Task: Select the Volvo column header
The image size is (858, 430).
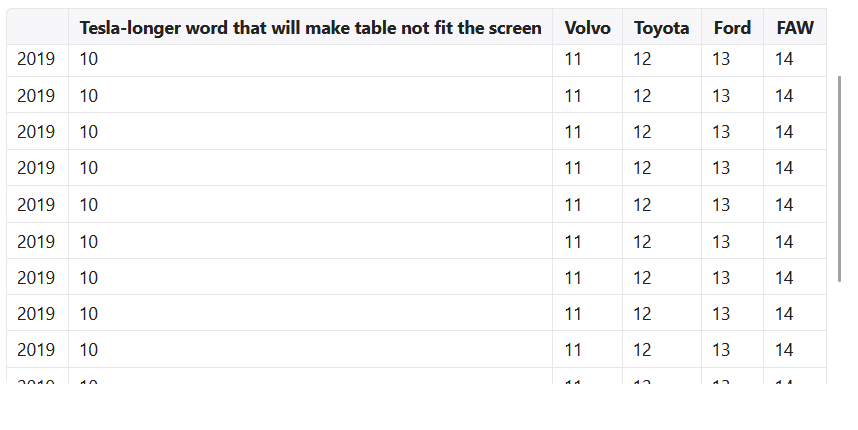Action: coord(587,28)
